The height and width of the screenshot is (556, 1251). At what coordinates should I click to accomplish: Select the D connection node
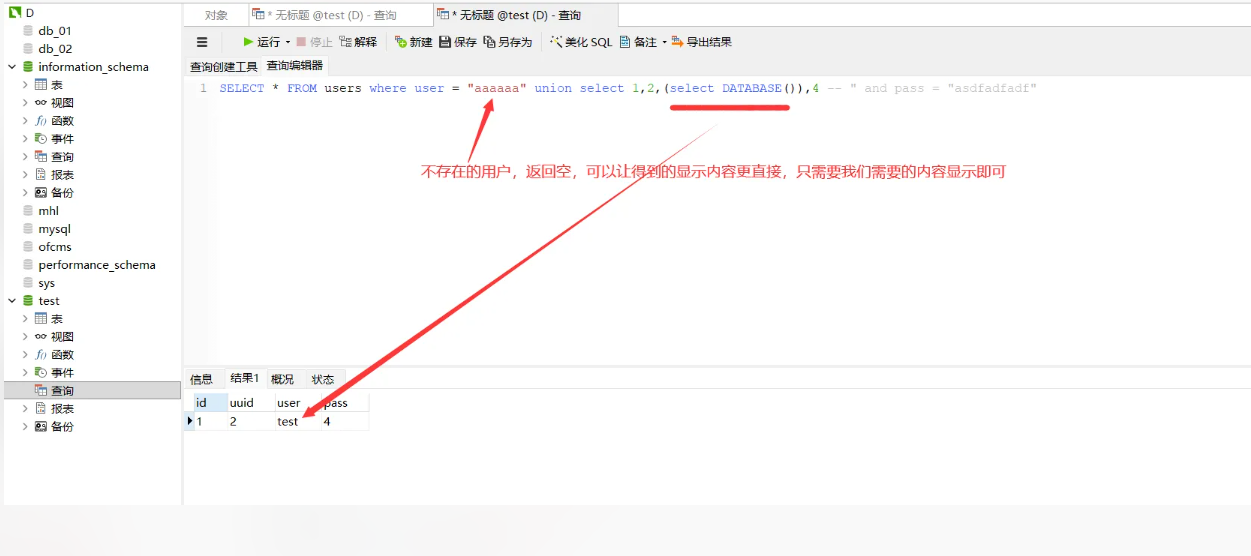coord(21,13)
